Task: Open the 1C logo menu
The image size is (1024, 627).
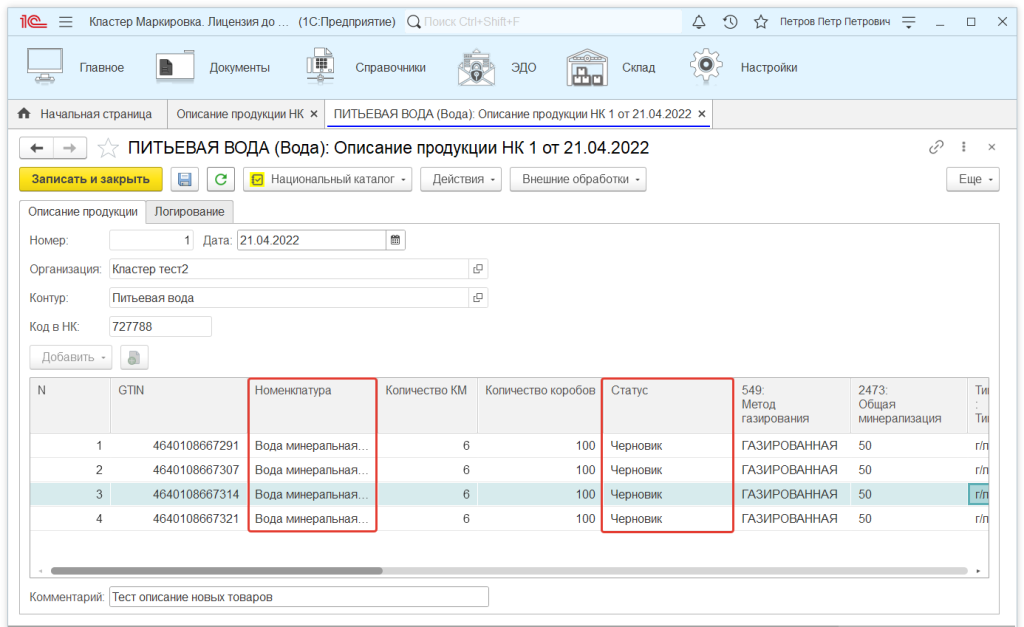Action: pos(33,22)
